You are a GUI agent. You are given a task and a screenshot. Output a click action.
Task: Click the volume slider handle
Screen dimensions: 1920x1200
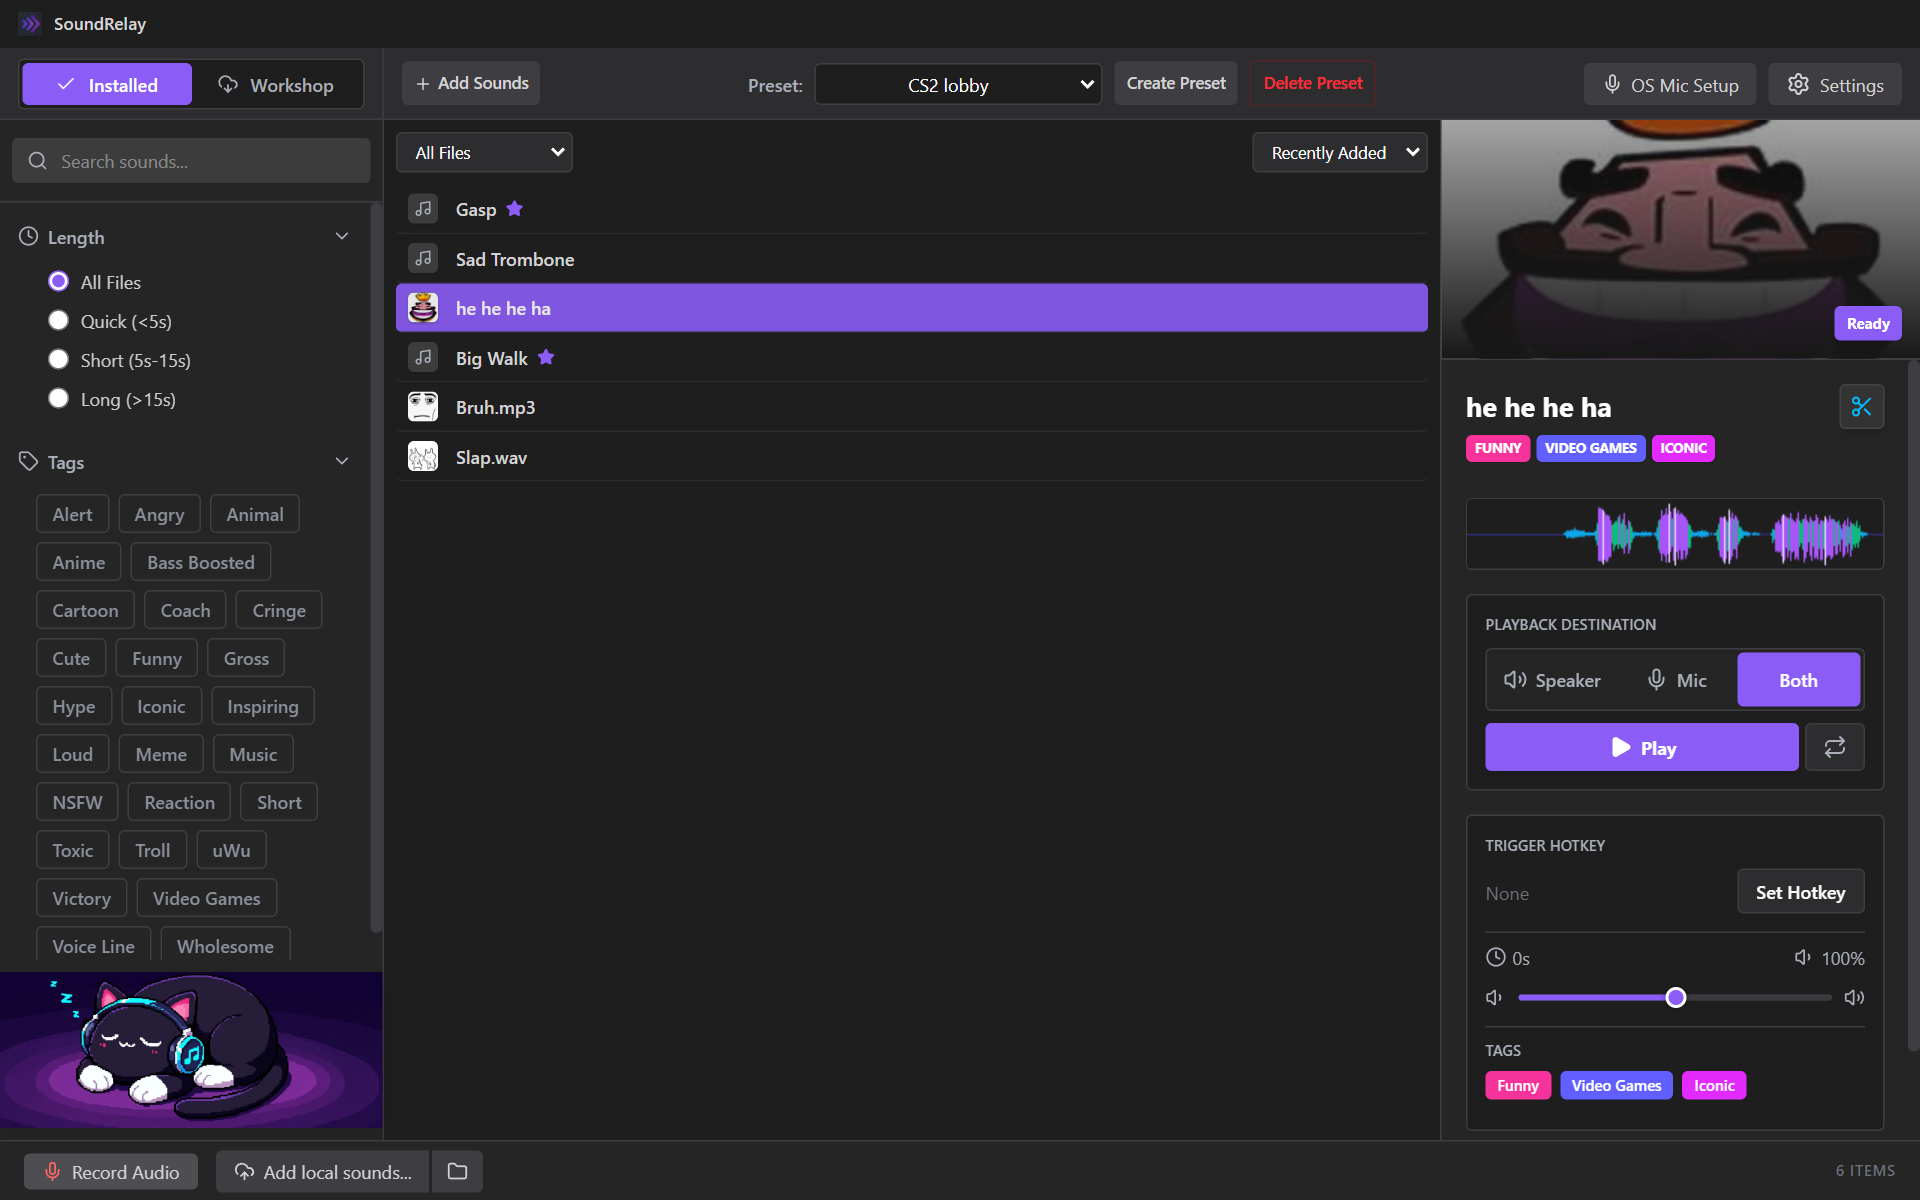[1676, 997]
